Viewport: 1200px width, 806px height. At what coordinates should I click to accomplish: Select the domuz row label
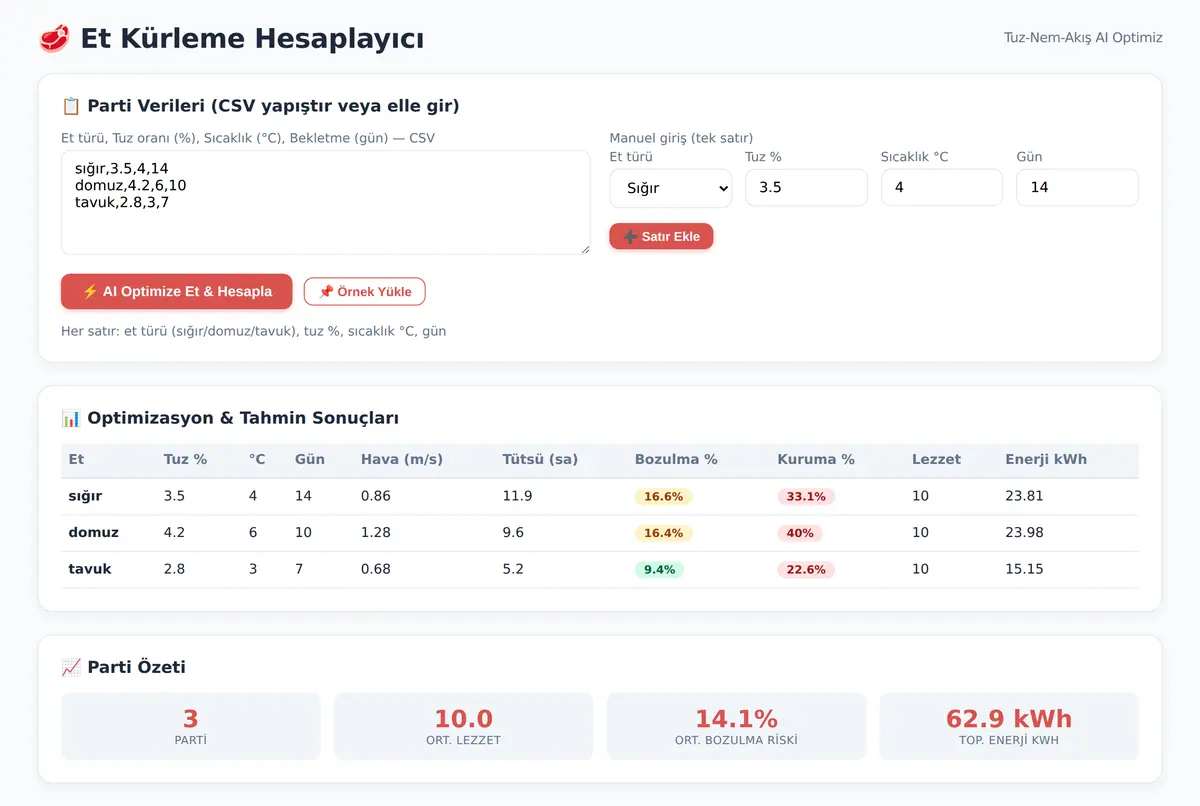(93, 533)
